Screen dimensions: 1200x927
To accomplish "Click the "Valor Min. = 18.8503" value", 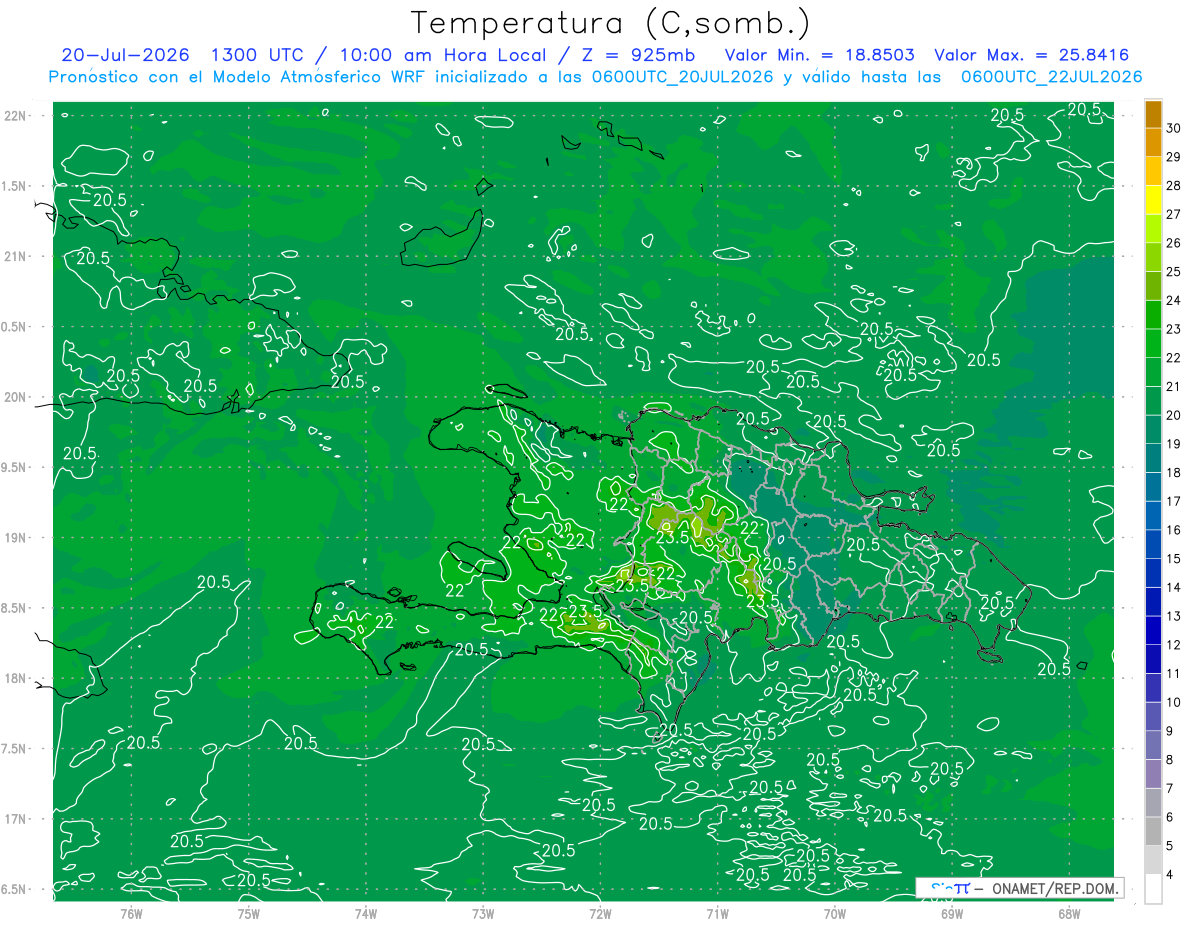I will click(x=819, y=55).
